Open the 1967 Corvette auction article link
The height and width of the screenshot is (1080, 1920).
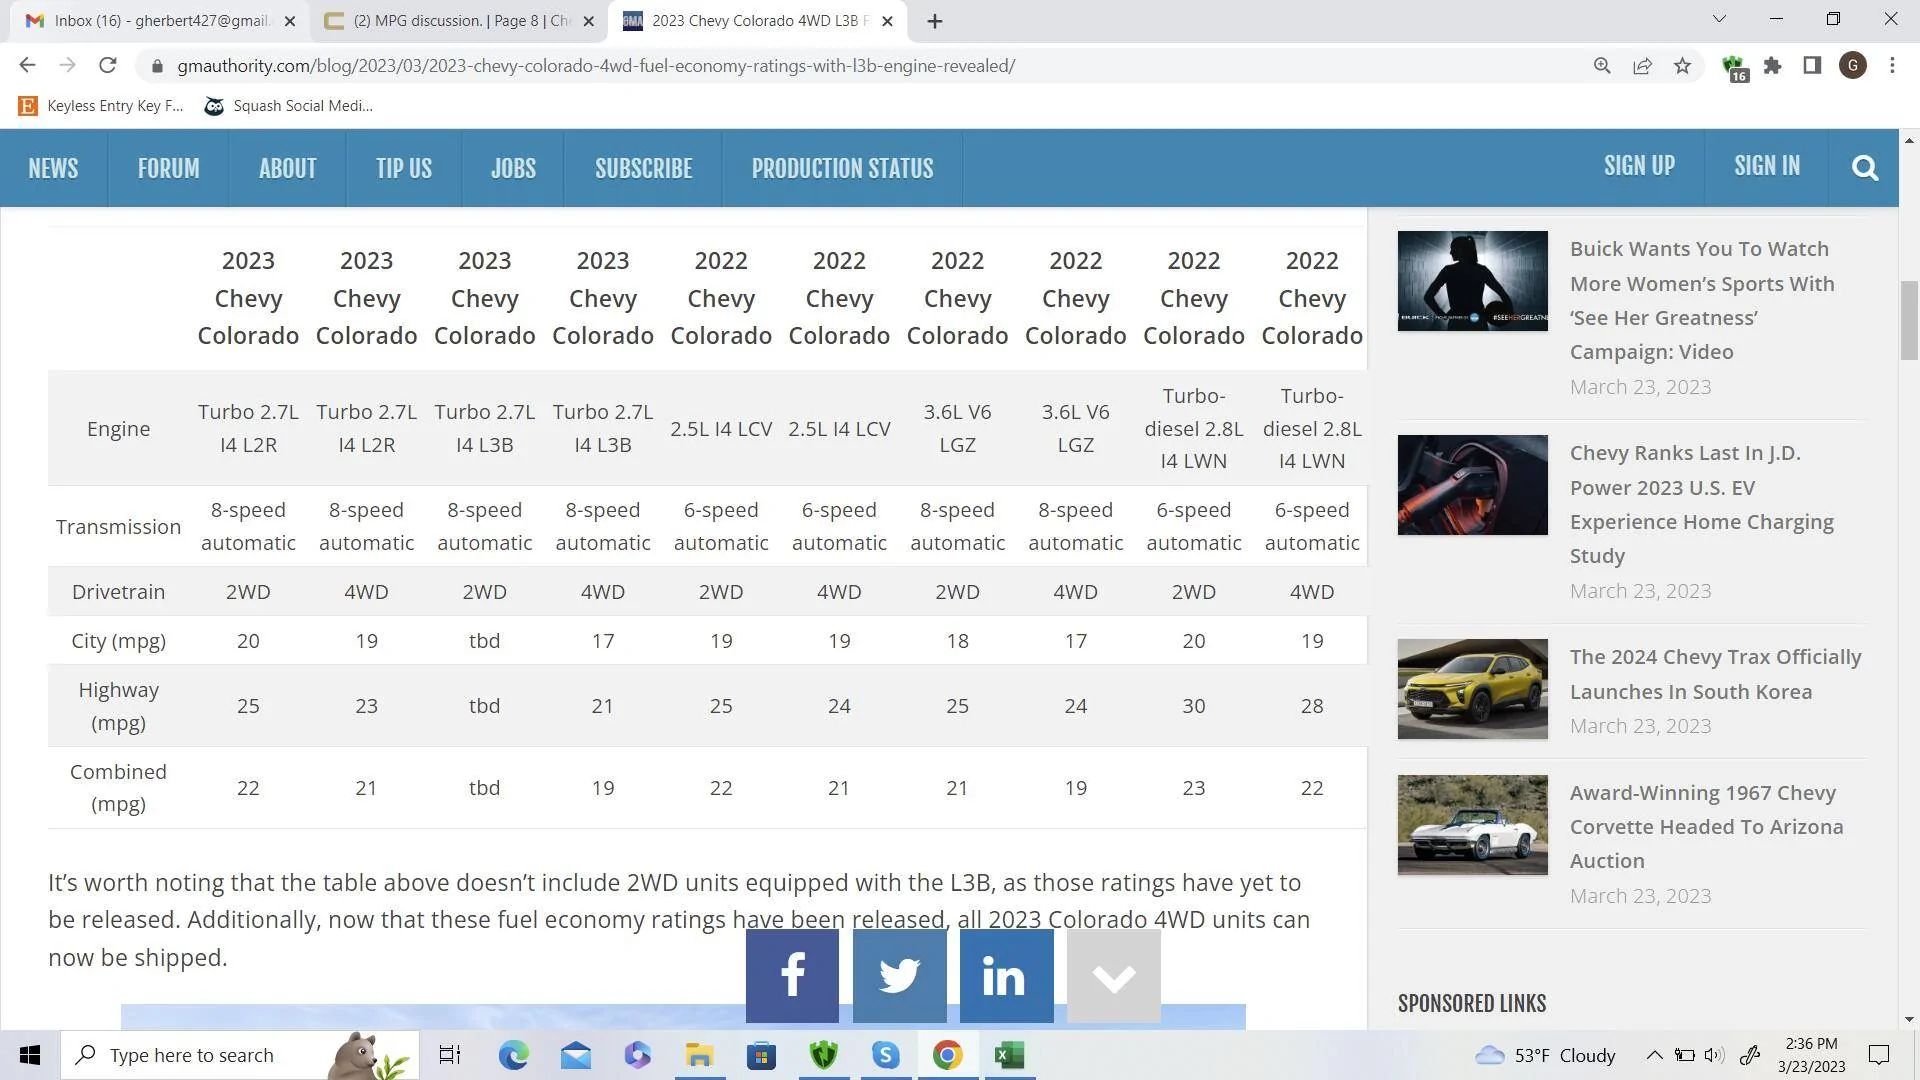tap(1706, 826)
